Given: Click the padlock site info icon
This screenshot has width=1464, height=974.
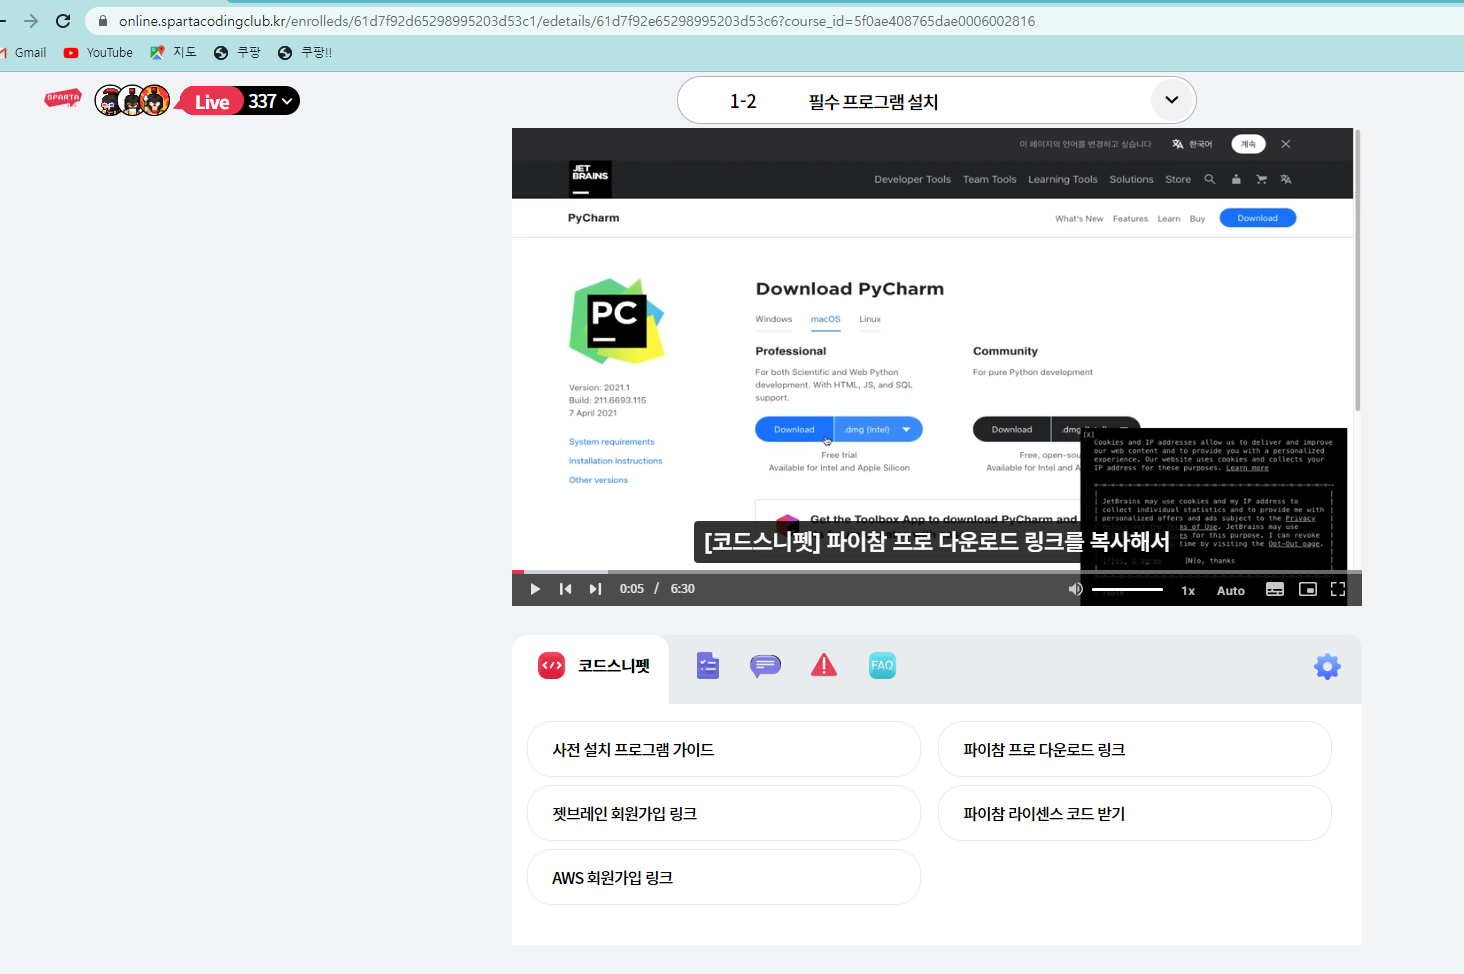Looking at the screenshot, I should pyautogui.click(x=102, y=21).
